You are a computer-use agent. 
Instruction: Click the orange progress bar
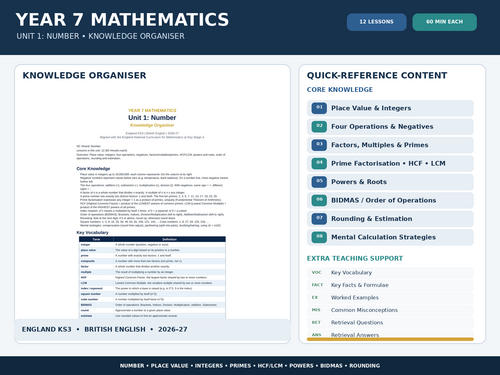pyautogui.click(x=390, y=339)
